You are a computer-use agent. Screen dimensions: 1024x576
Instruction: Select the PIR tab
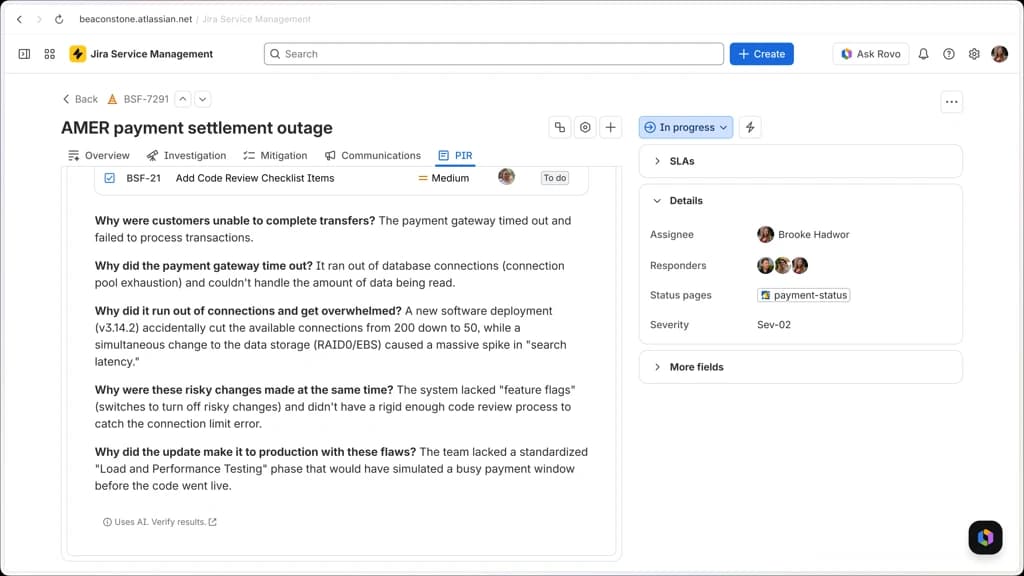coord(455,155)
